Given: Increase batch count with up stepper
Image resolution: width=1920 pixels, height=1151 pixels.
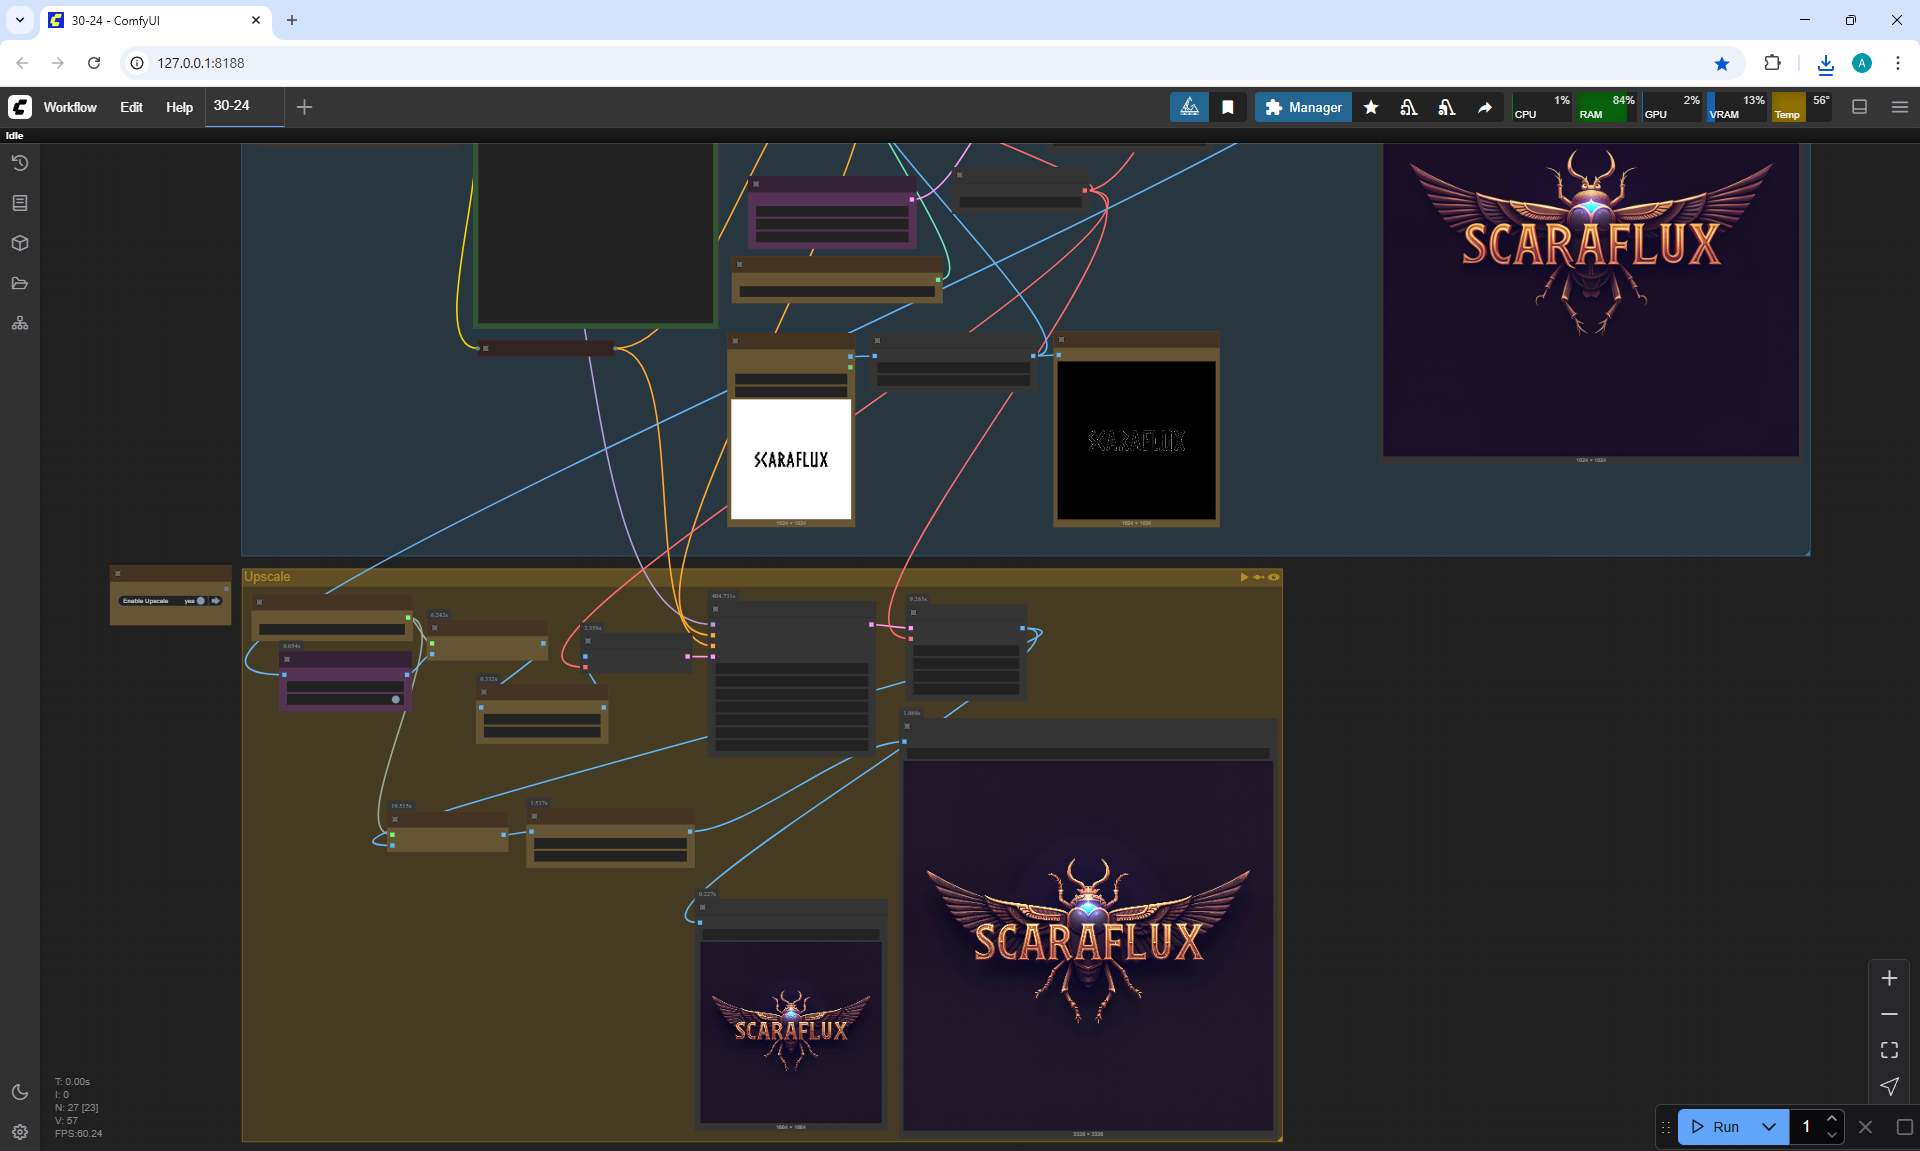Looking at the screenshot, I should (1832, 1119).
